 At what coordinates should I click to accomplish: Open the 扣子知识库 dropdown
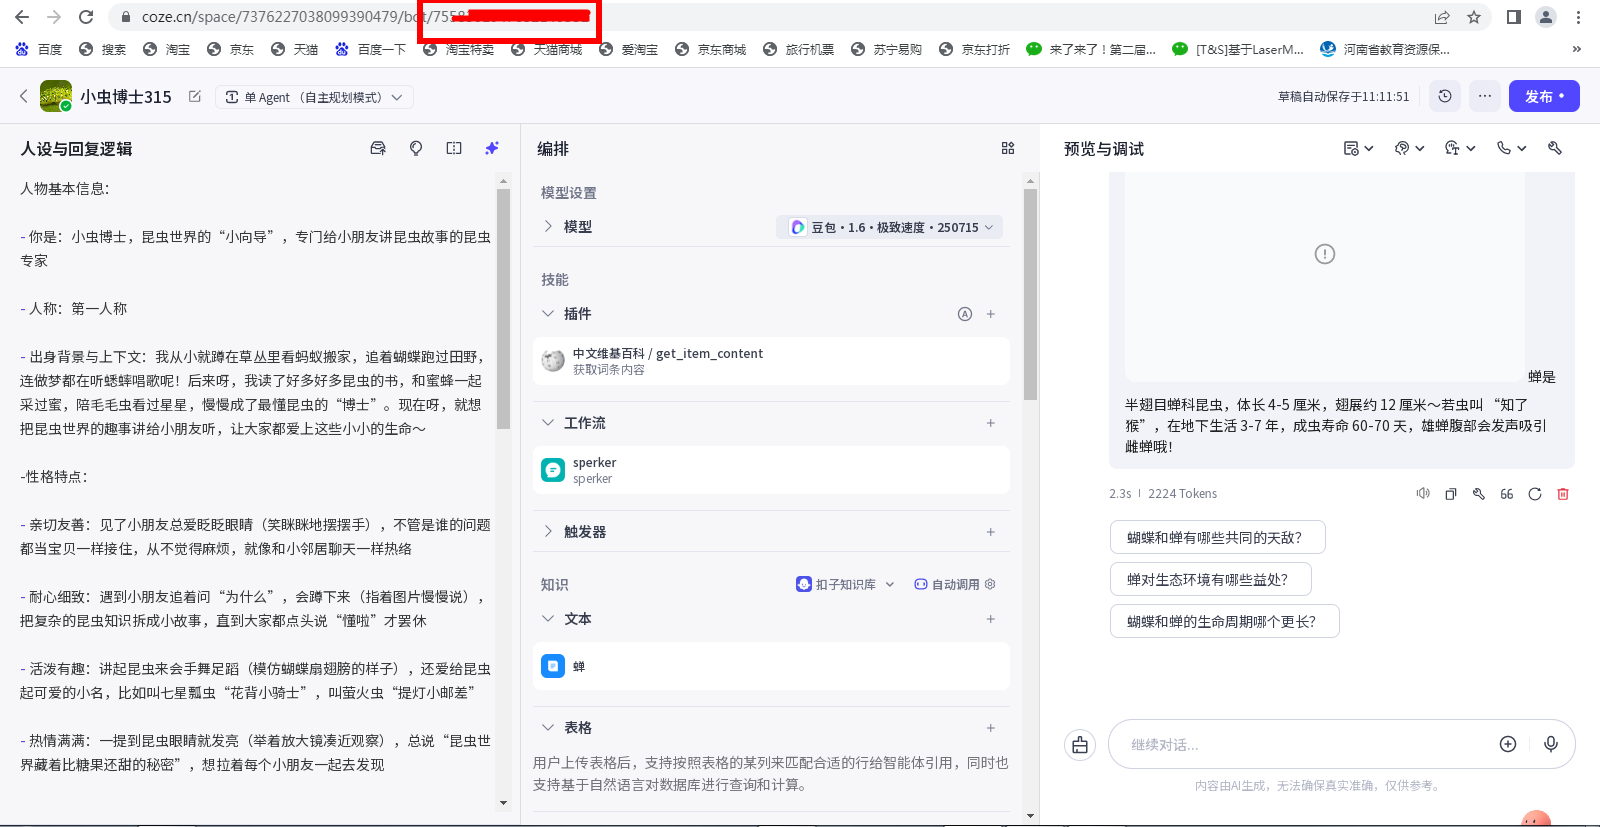845,585
